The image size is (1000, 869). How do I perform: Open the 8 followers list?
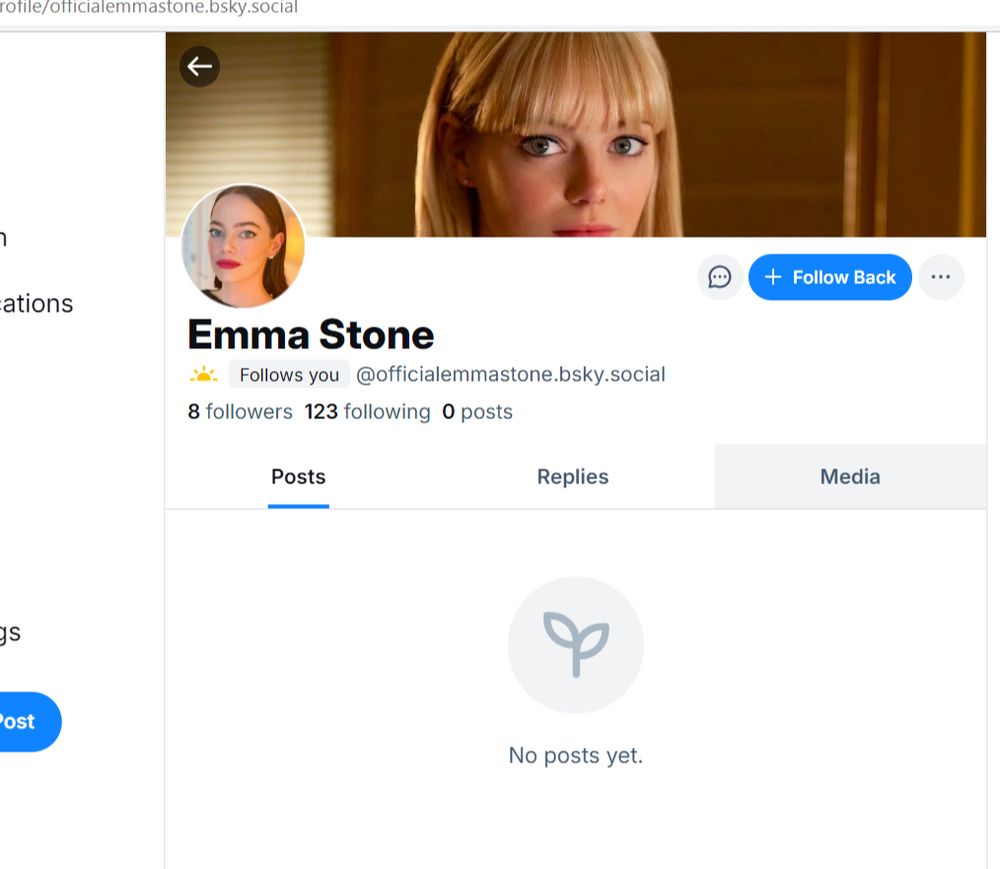(x=240, y=412)
